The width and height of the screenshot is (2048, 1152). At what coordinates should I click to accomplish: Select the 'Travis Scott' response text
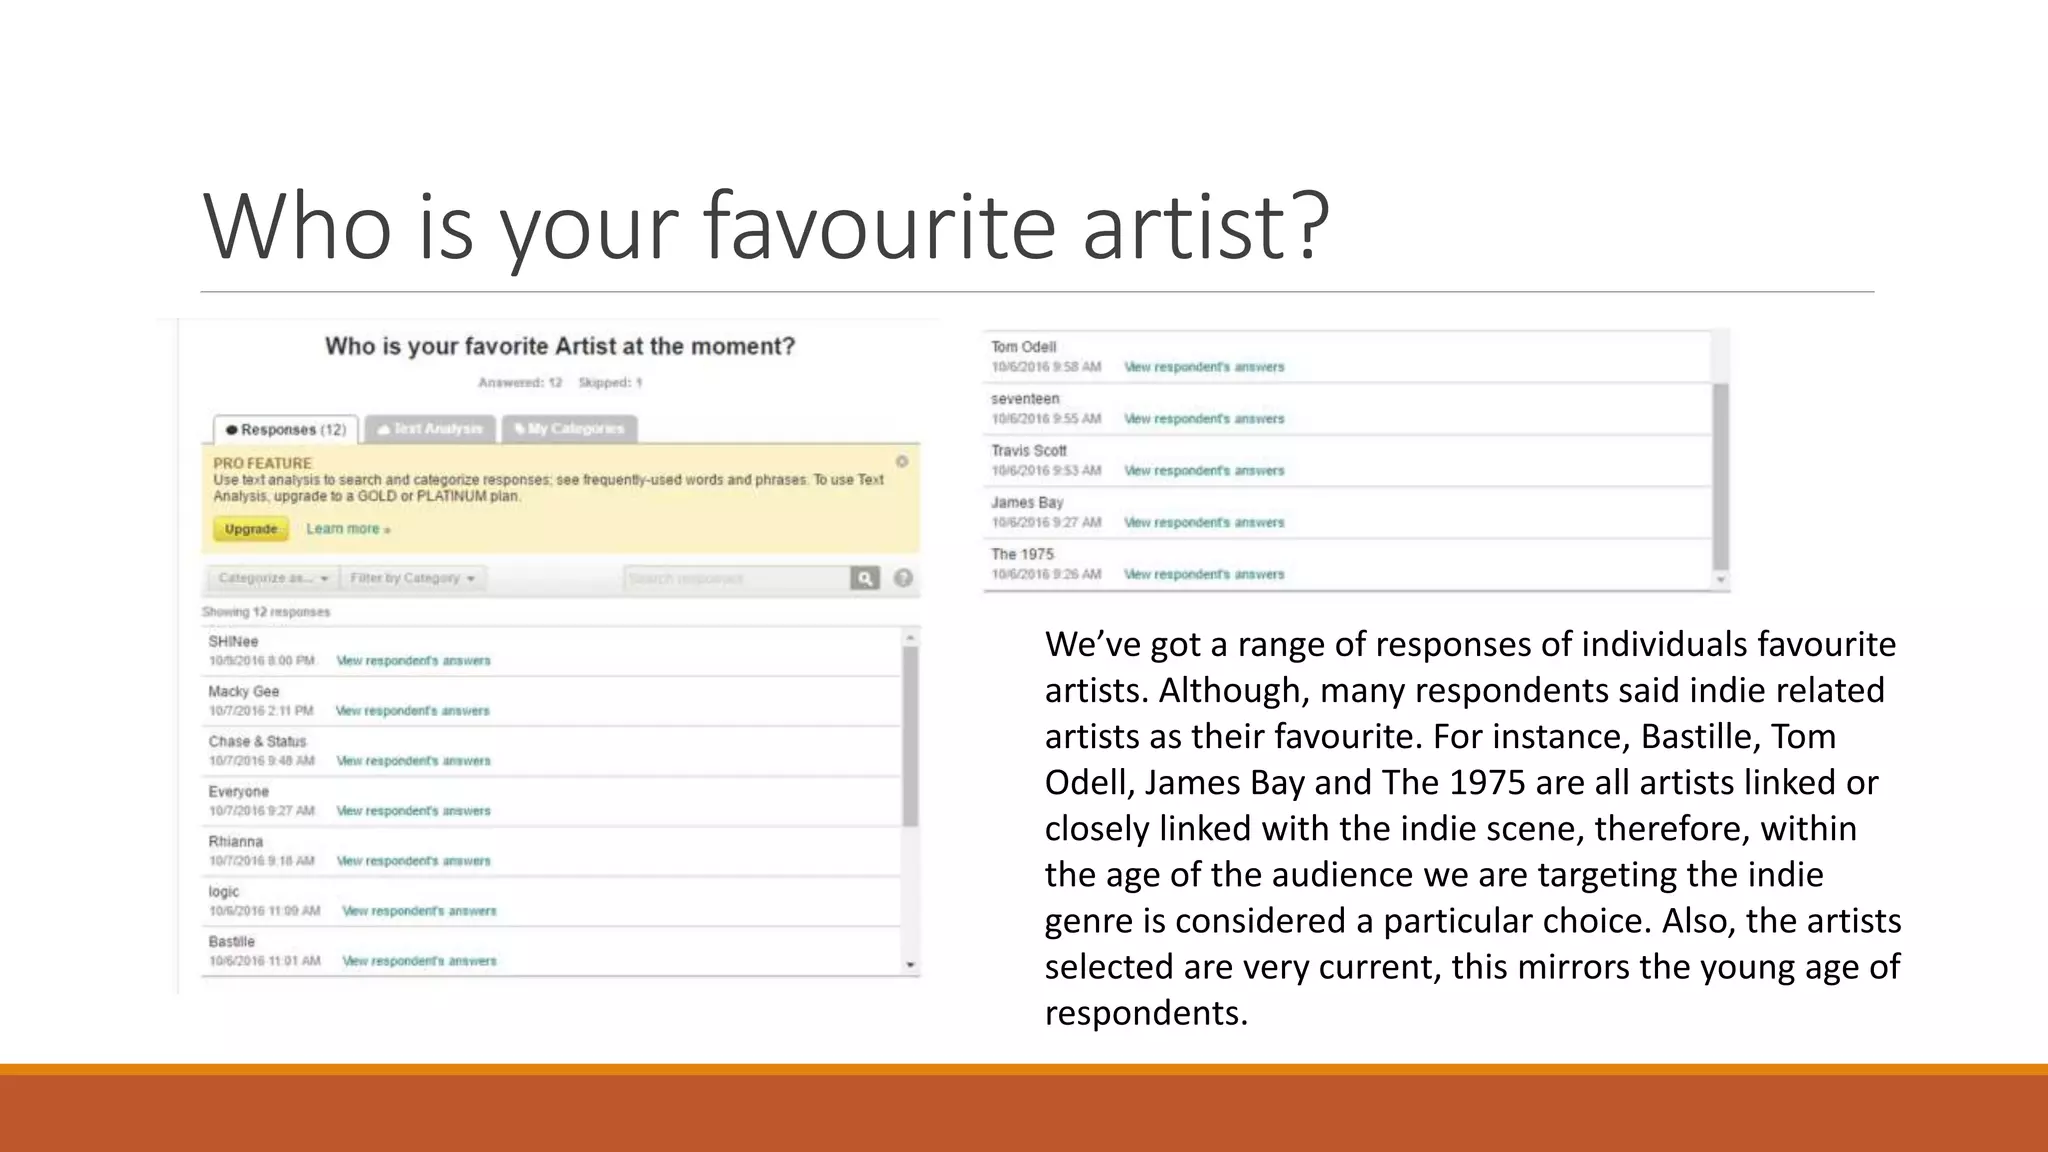point(1029,451)
